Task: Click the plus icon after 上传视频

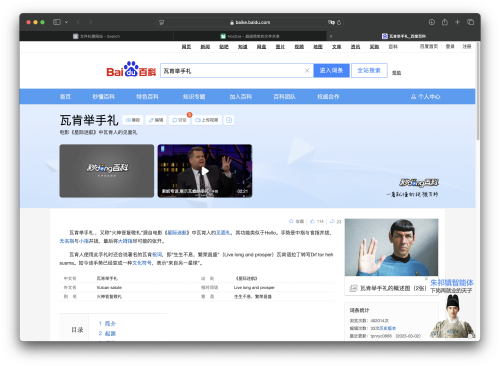Action: [229, 120]
